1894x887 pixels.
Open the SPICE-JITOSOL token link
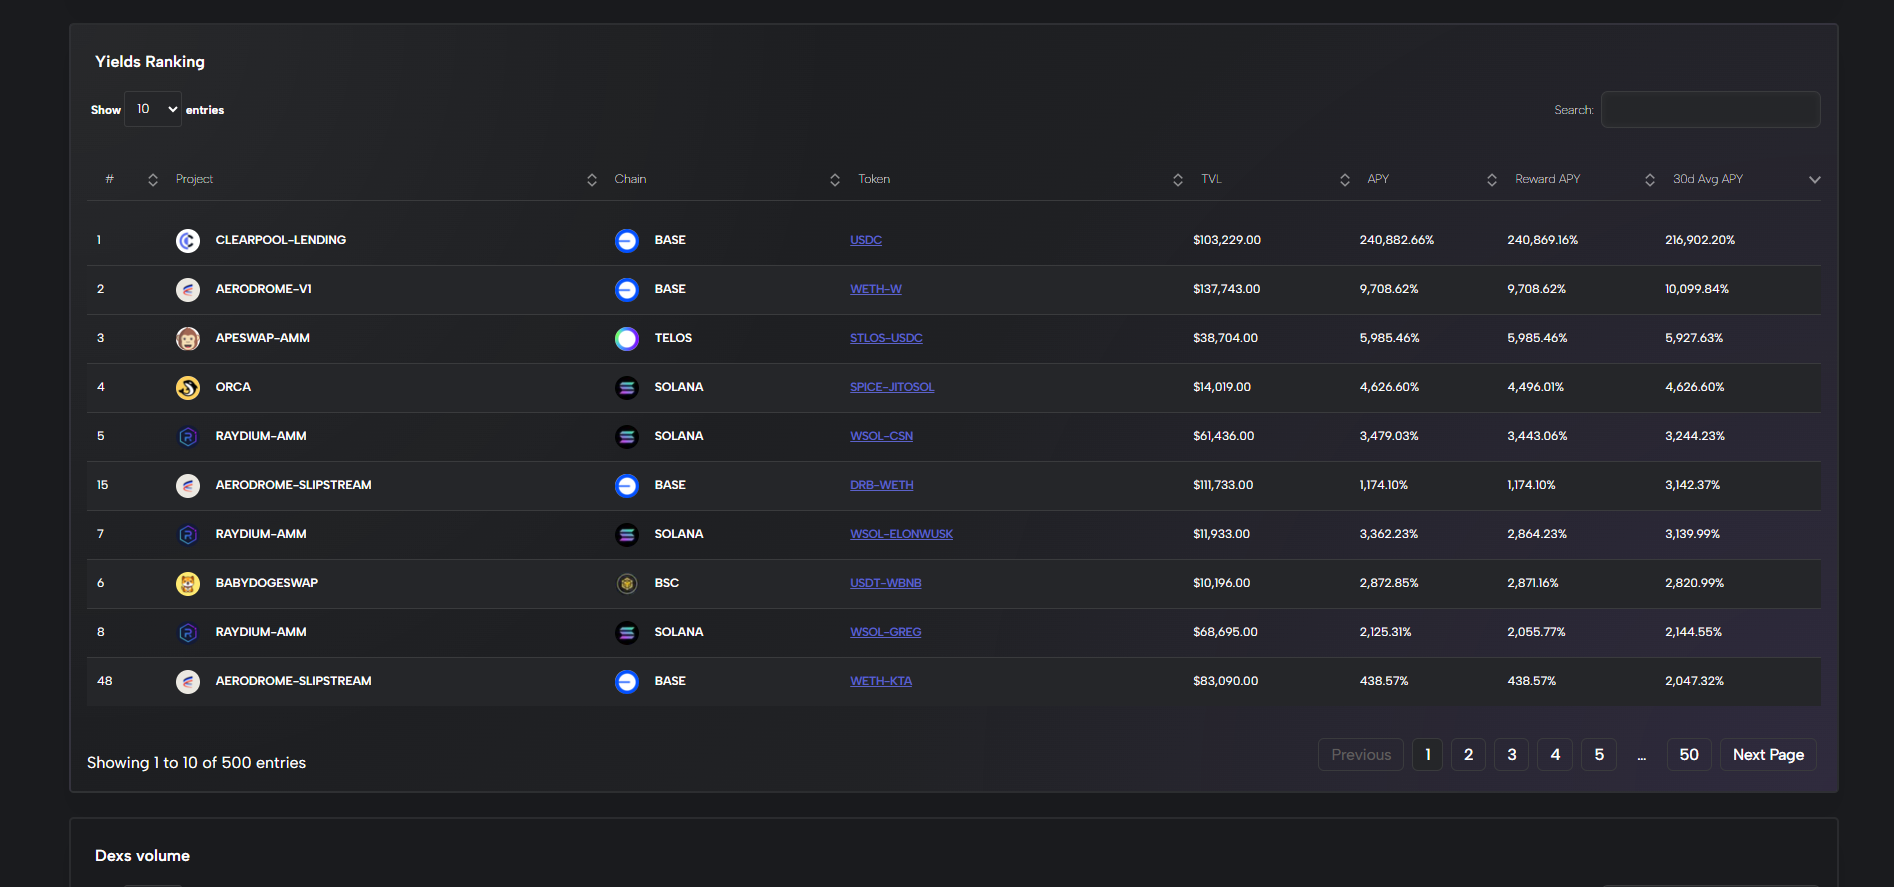(891, 387)
